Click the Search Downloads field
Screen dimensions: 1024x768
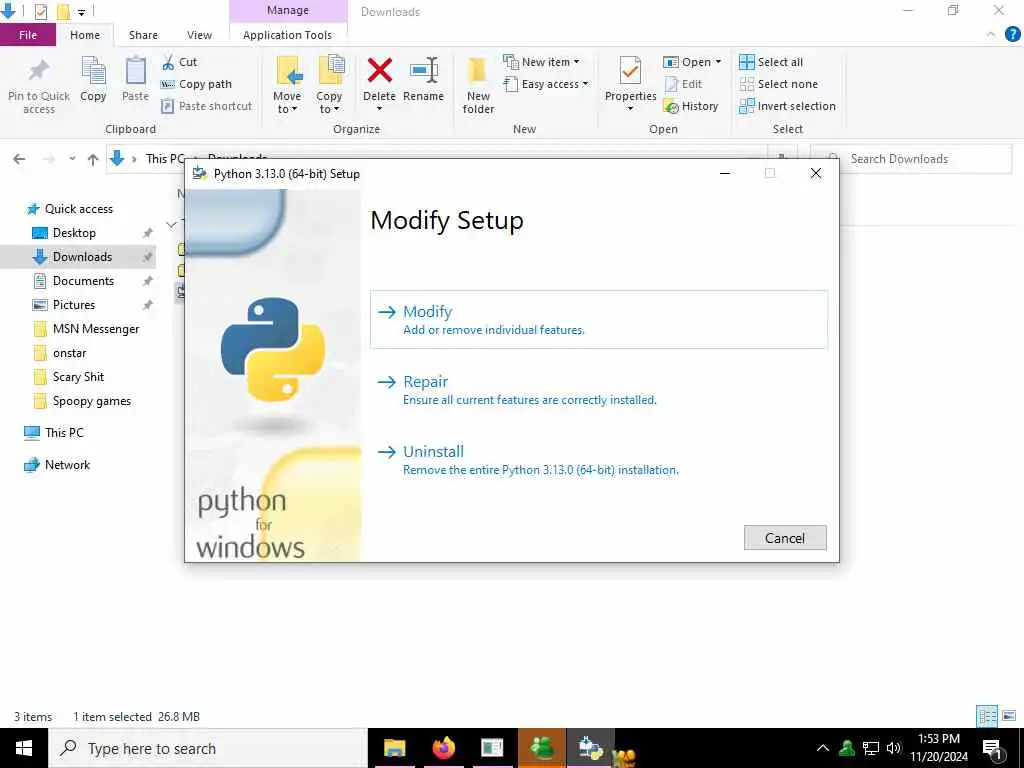click(x=911, y=159)
